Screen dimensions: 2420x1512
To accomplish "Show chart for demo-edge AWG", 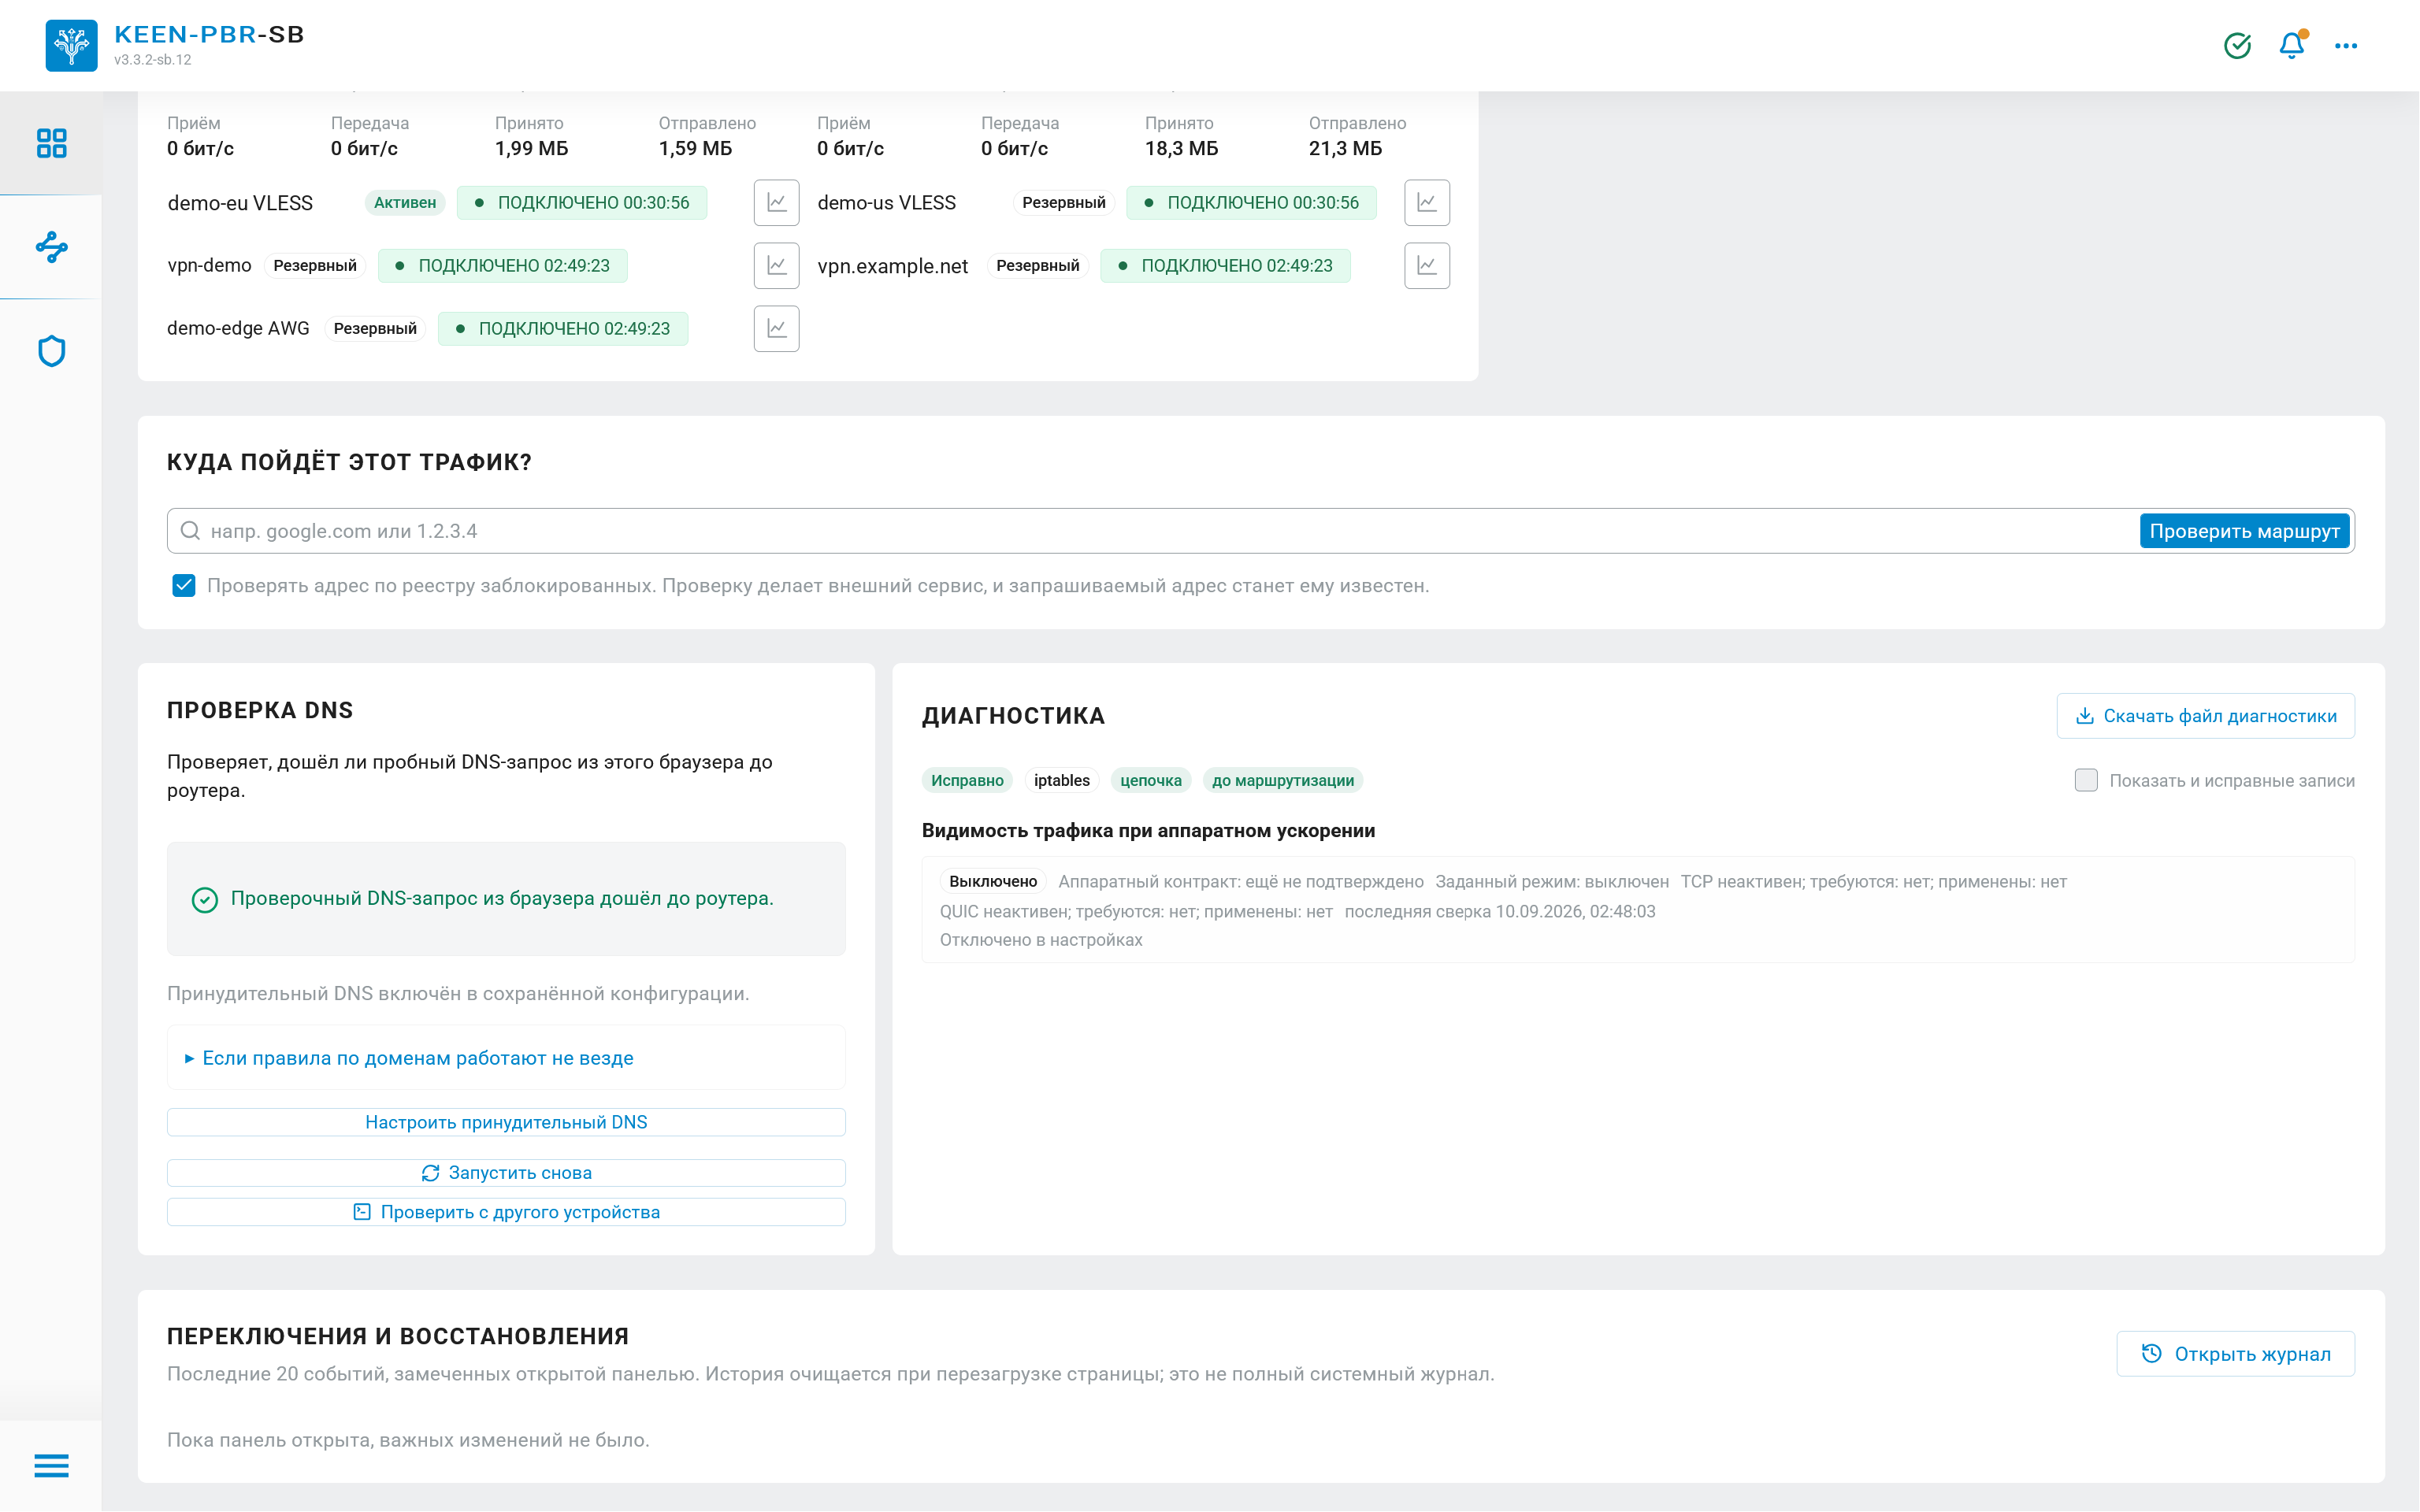I will point(777,329).
